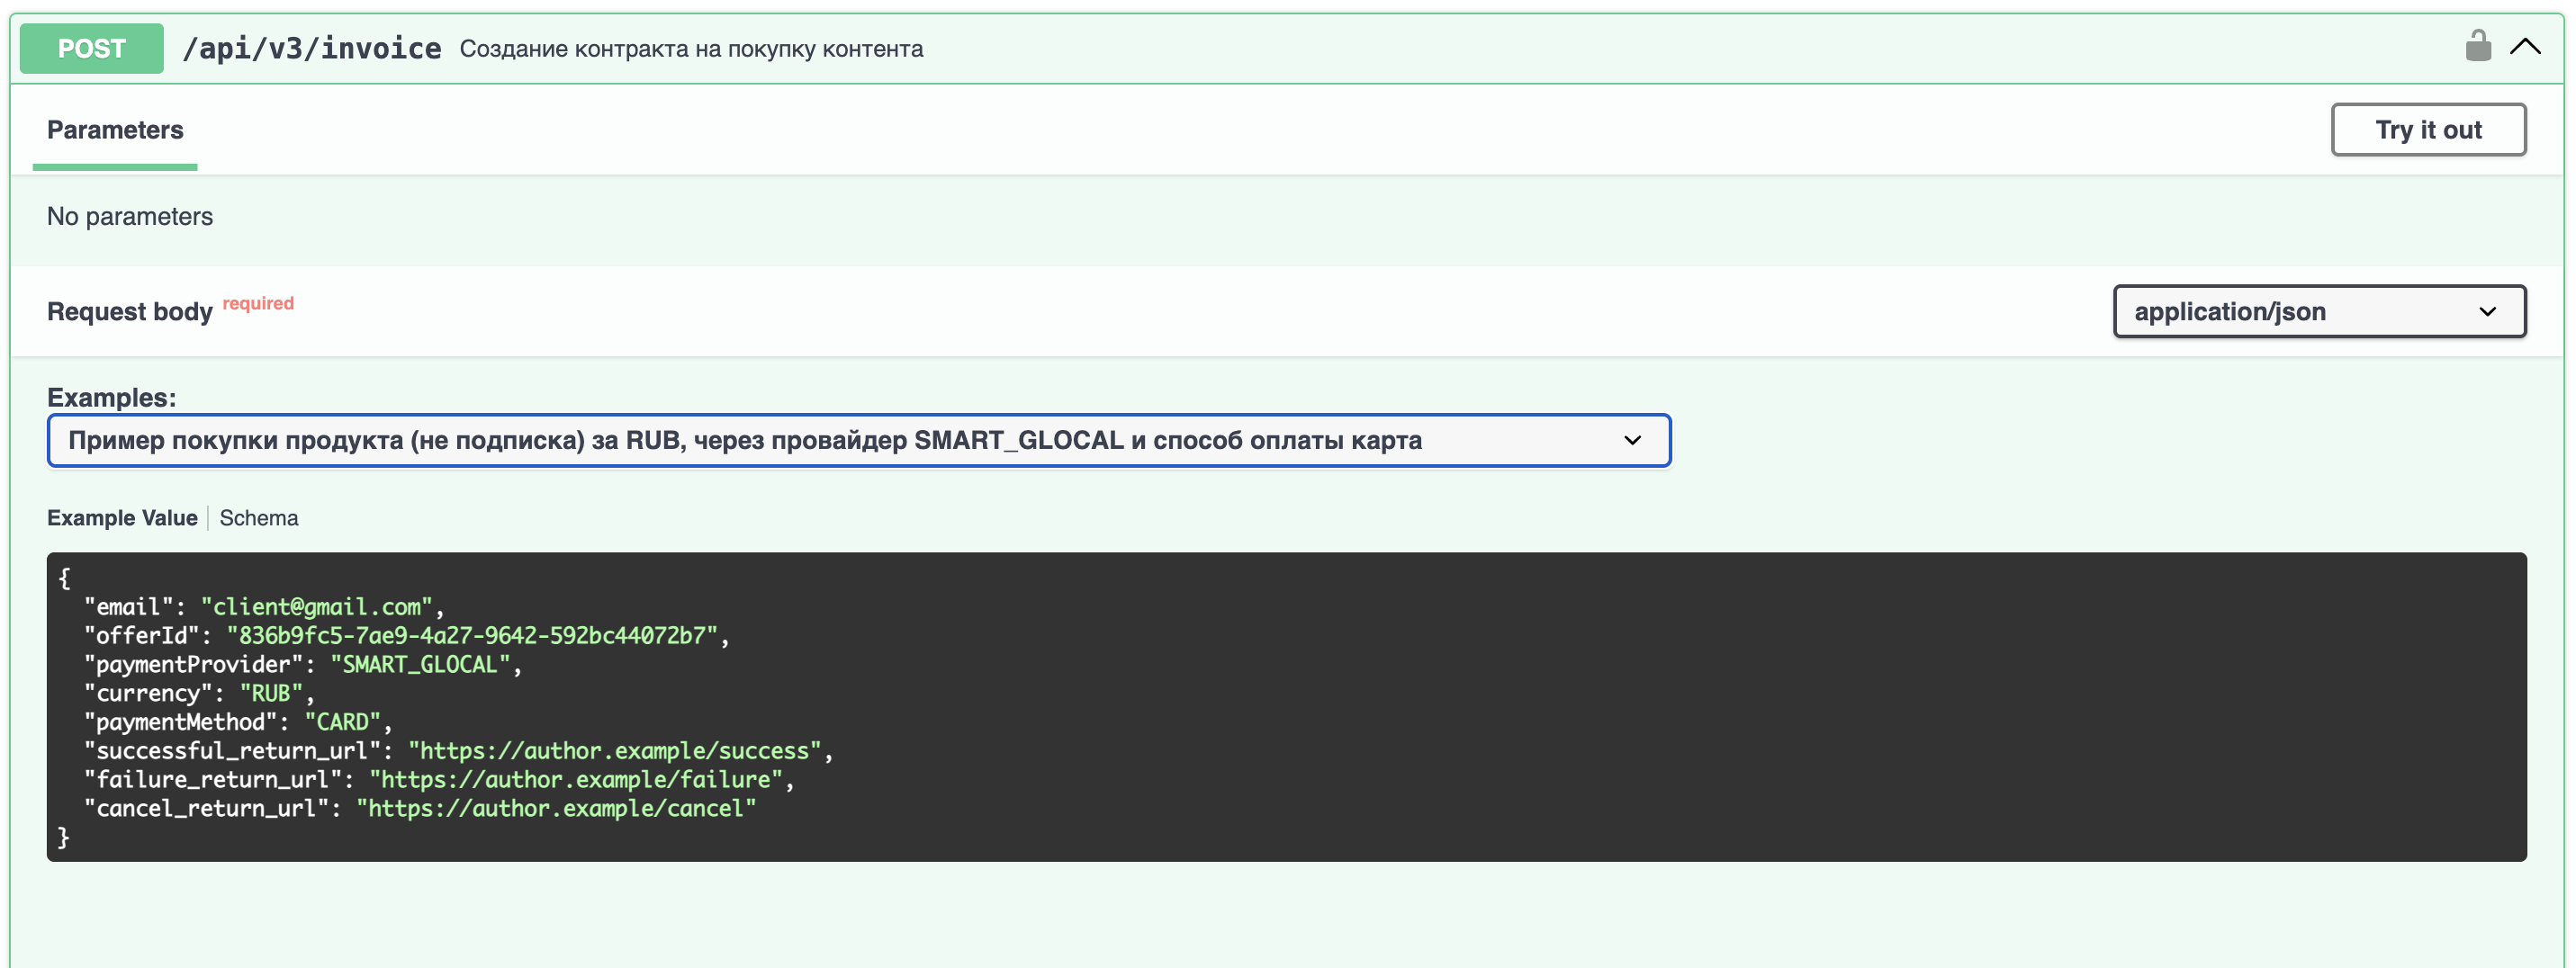This screenshot has height=968, width=2576.
Task: Click the offerId UUID value in the example
Action: 472,636
